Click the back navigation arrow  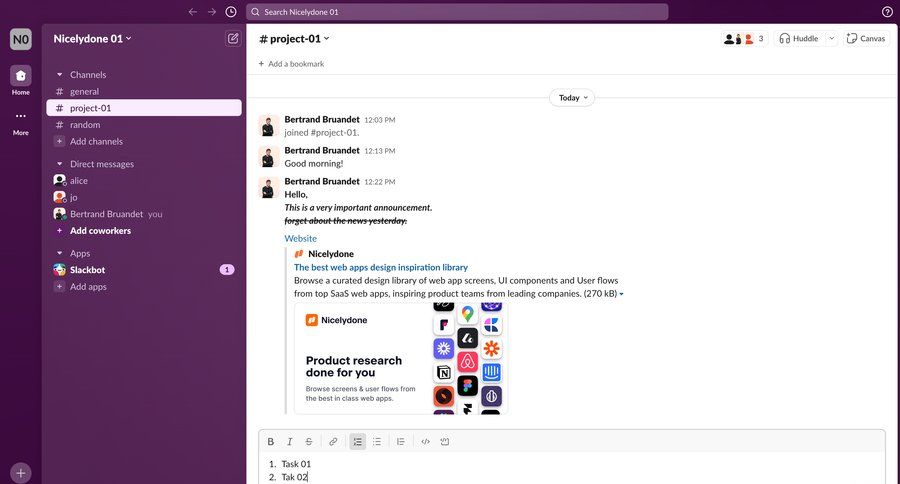point(193,11)
